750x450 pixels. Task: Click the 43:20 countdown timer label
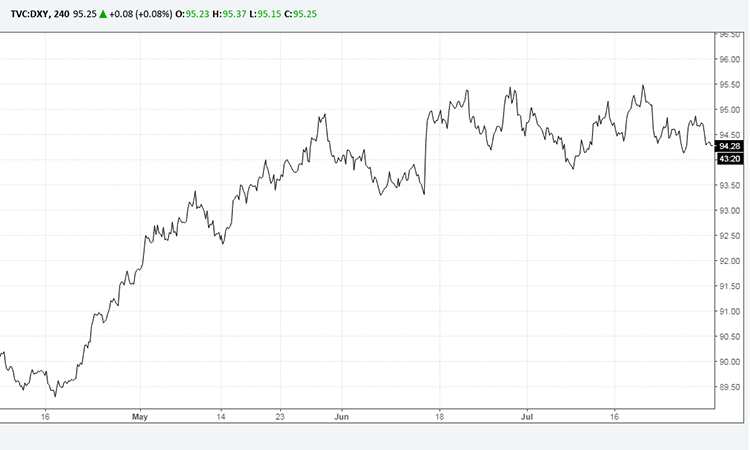(x=729, y=159)
